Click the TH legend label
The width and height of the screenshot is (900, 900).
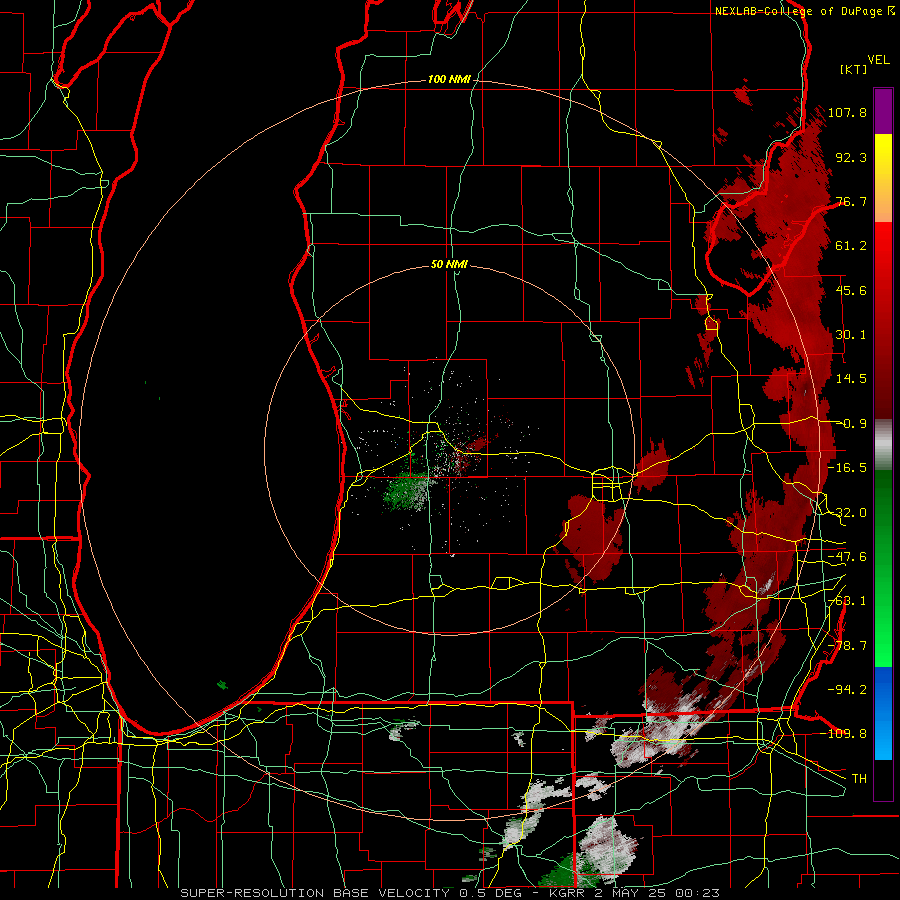click(x=859, y=778)
